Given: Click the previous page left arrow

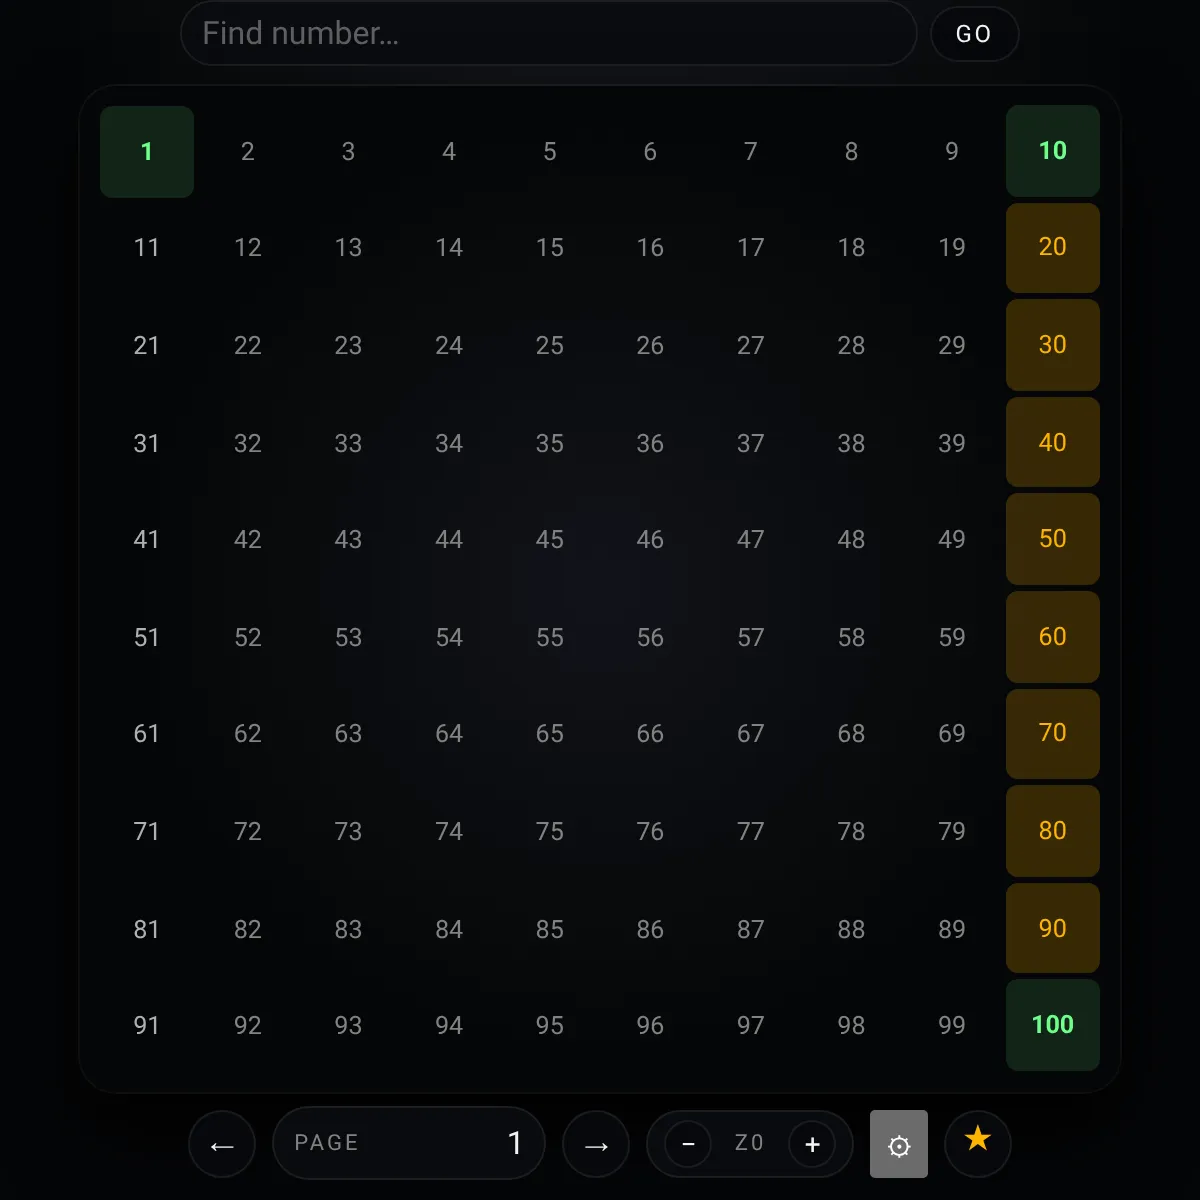Looking at the screenshot, I should [221, 1144].
